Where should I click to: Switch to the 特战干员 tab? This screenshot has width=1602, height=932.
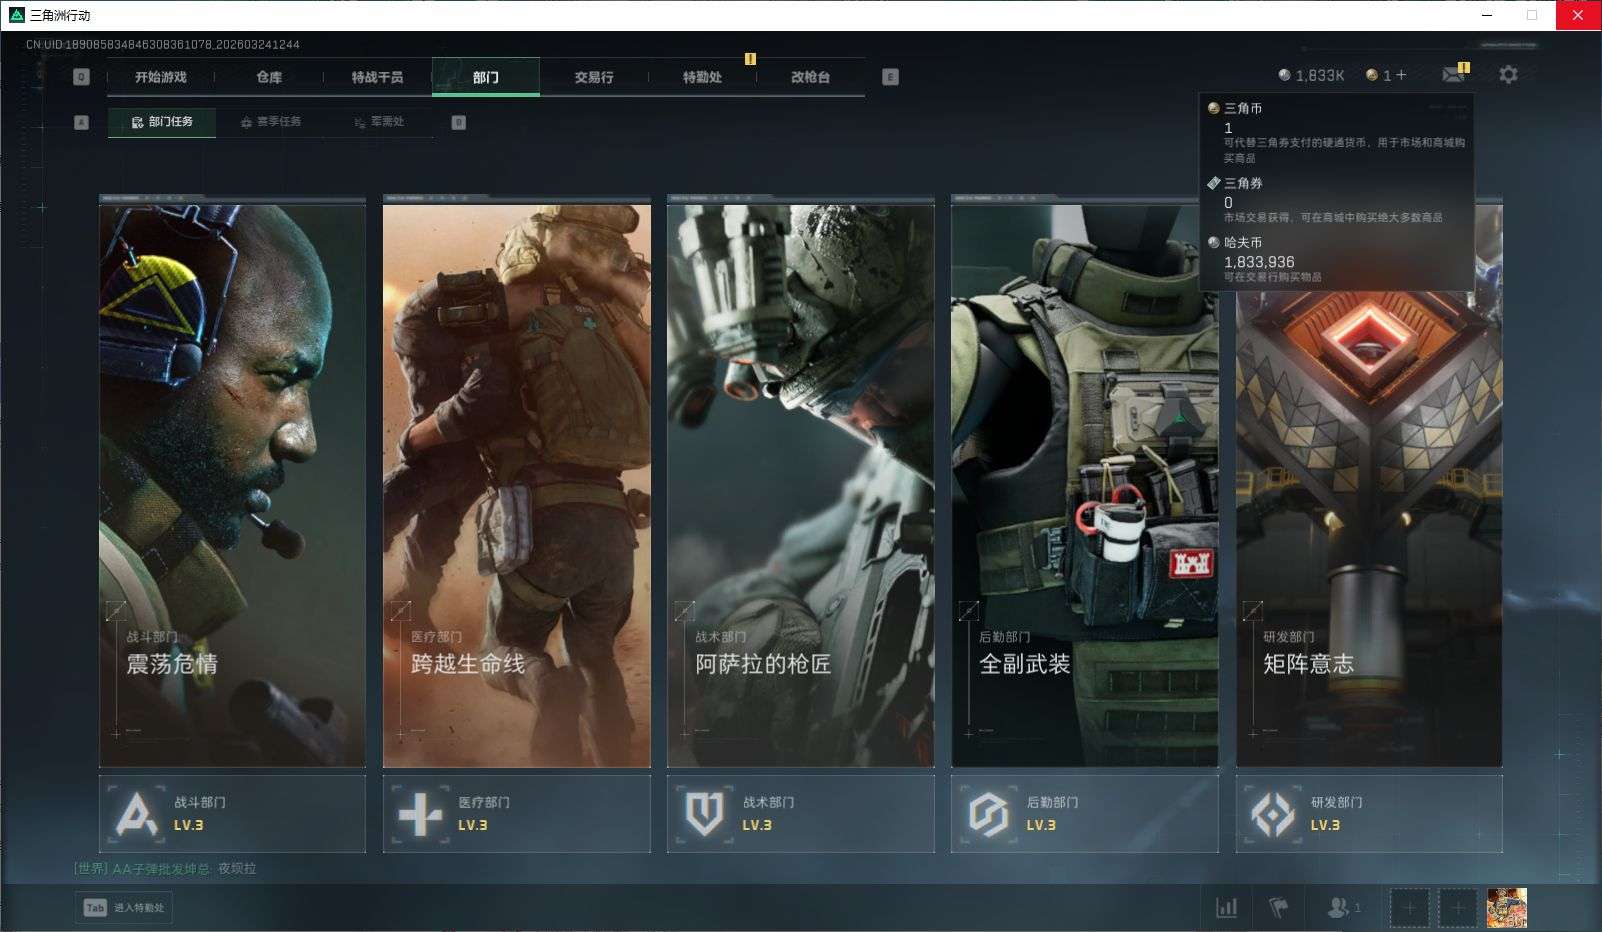click(x=377, y=77)
